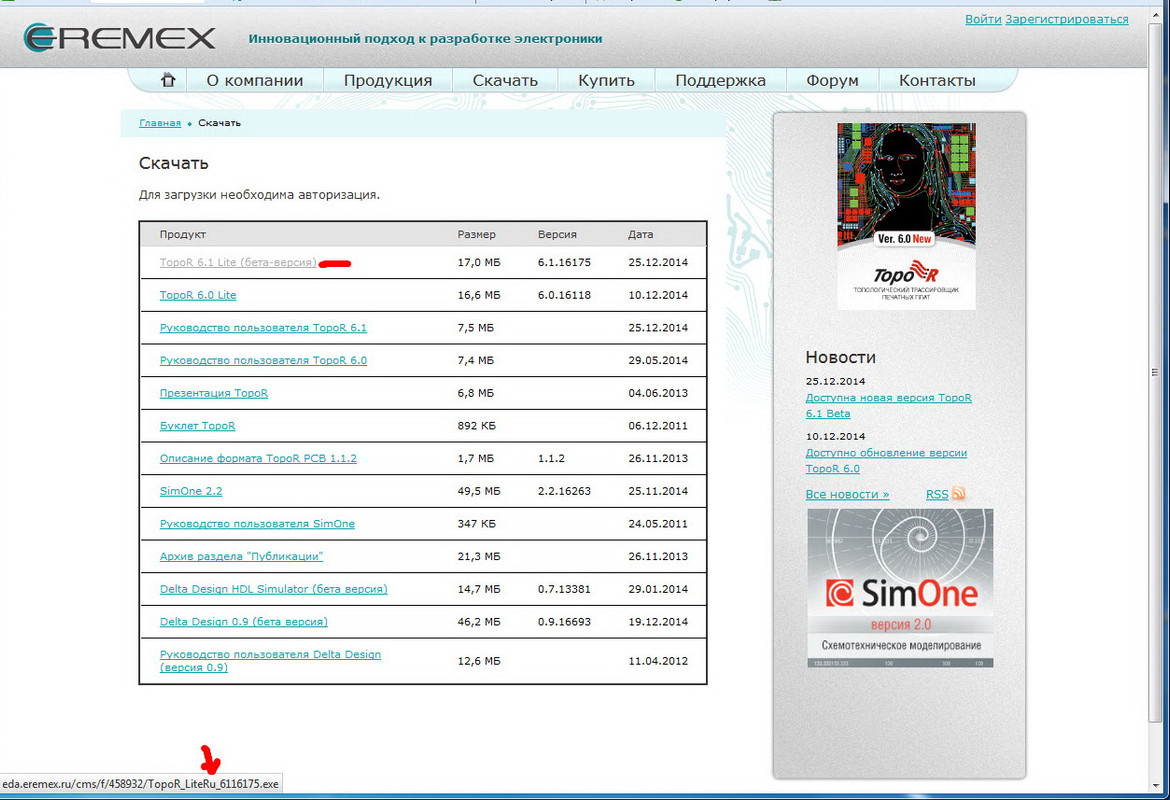Go to Главная breadcrumb link
The height and width of the screenshot is (800, 1170).
click(160, 123)
